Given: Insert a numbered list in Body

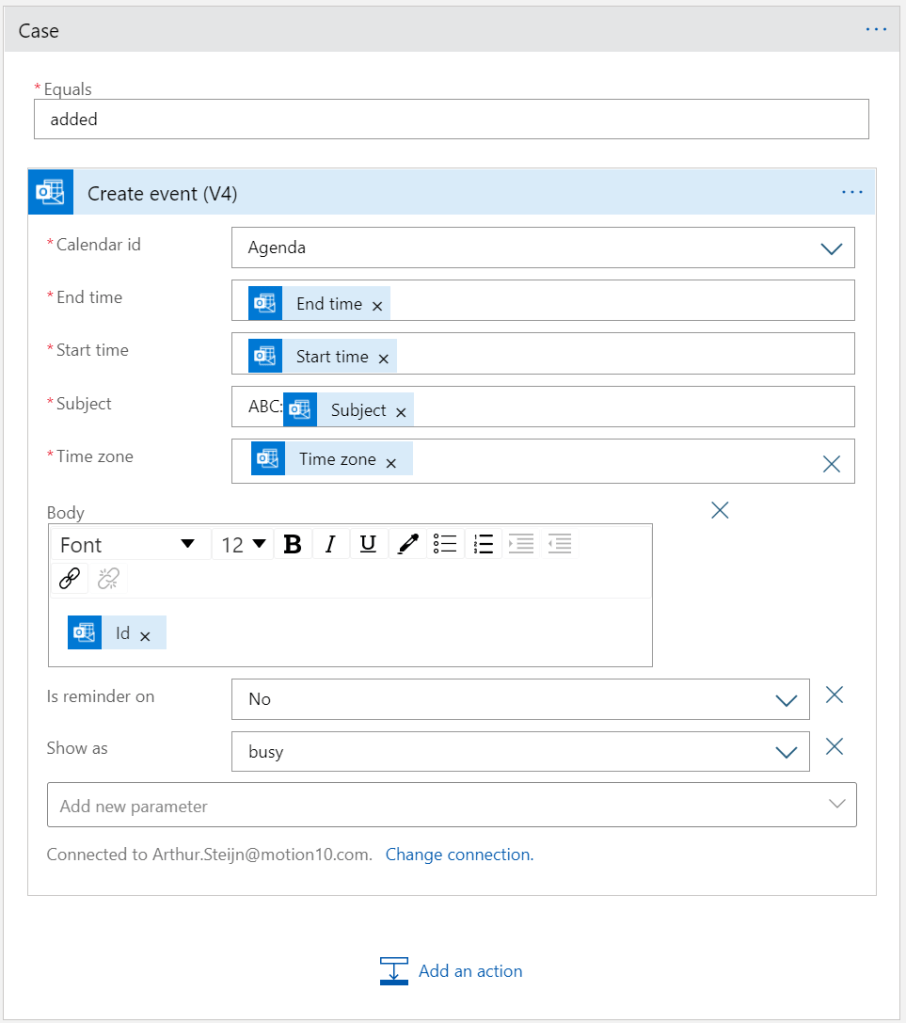Looking at the screenshot, I should click(x=484, y=544).
